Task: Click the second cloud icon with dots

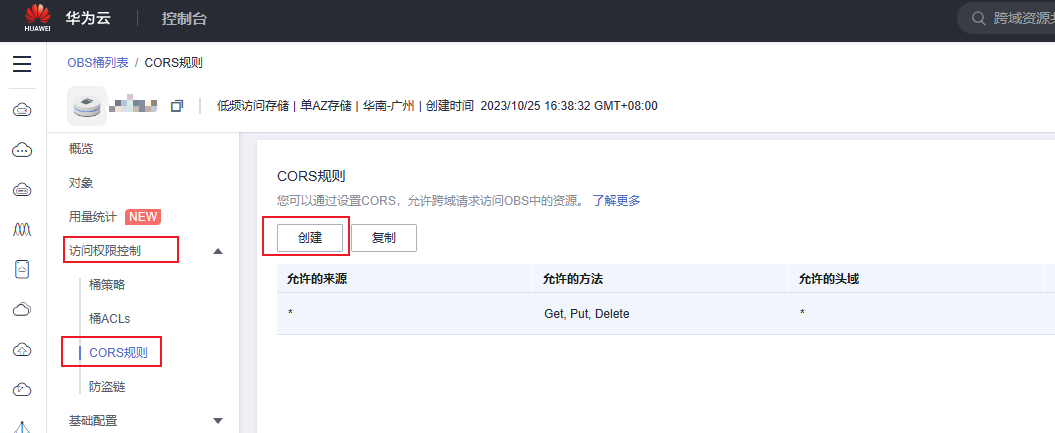Action: (22, 150)
